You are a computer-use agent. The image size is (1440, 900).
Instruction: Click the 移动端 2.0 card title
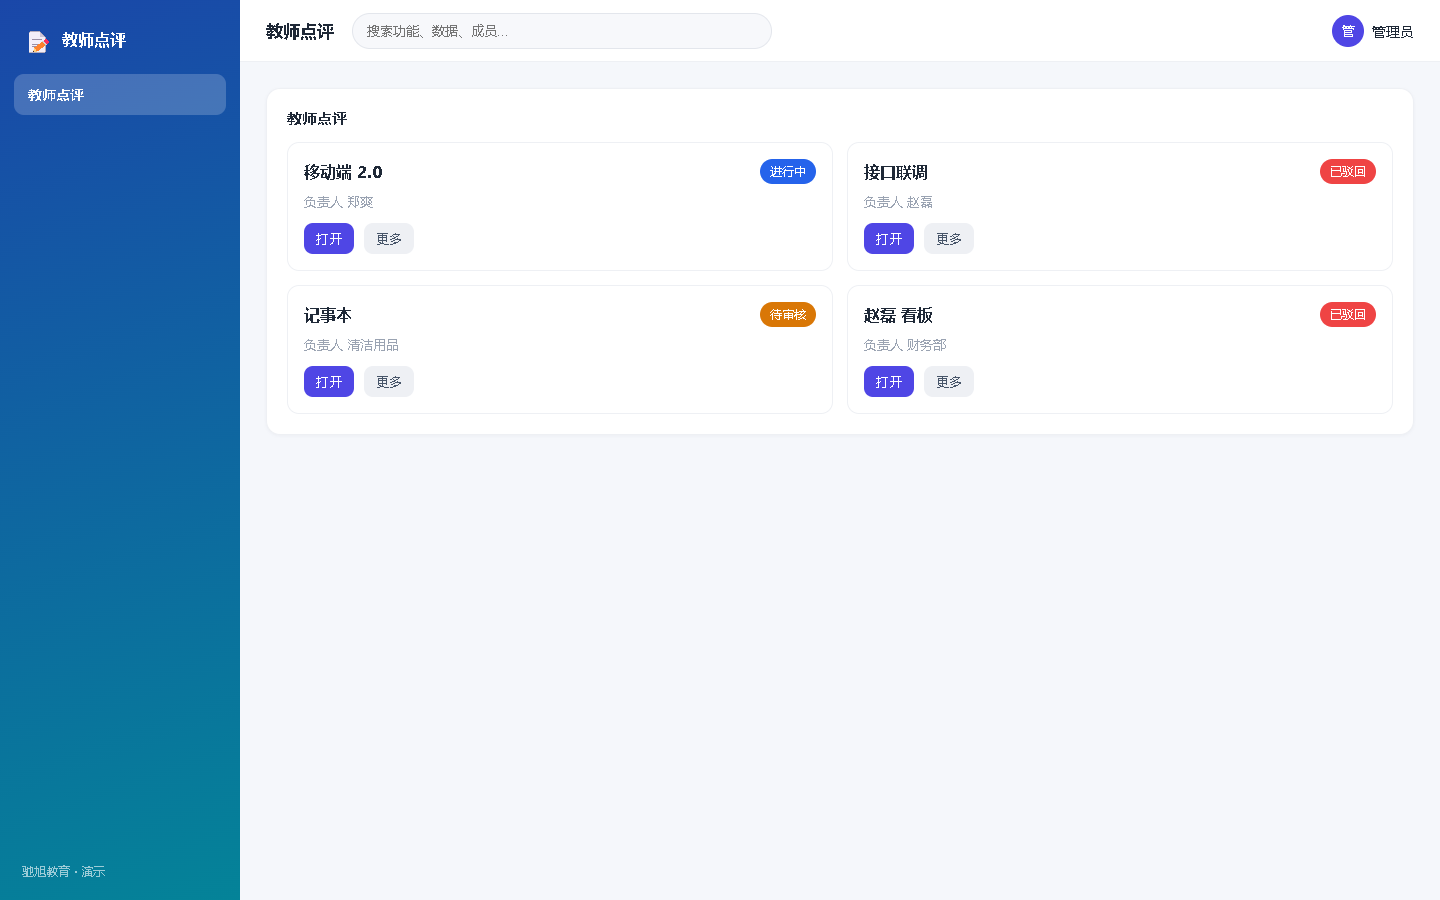(343, 172)
